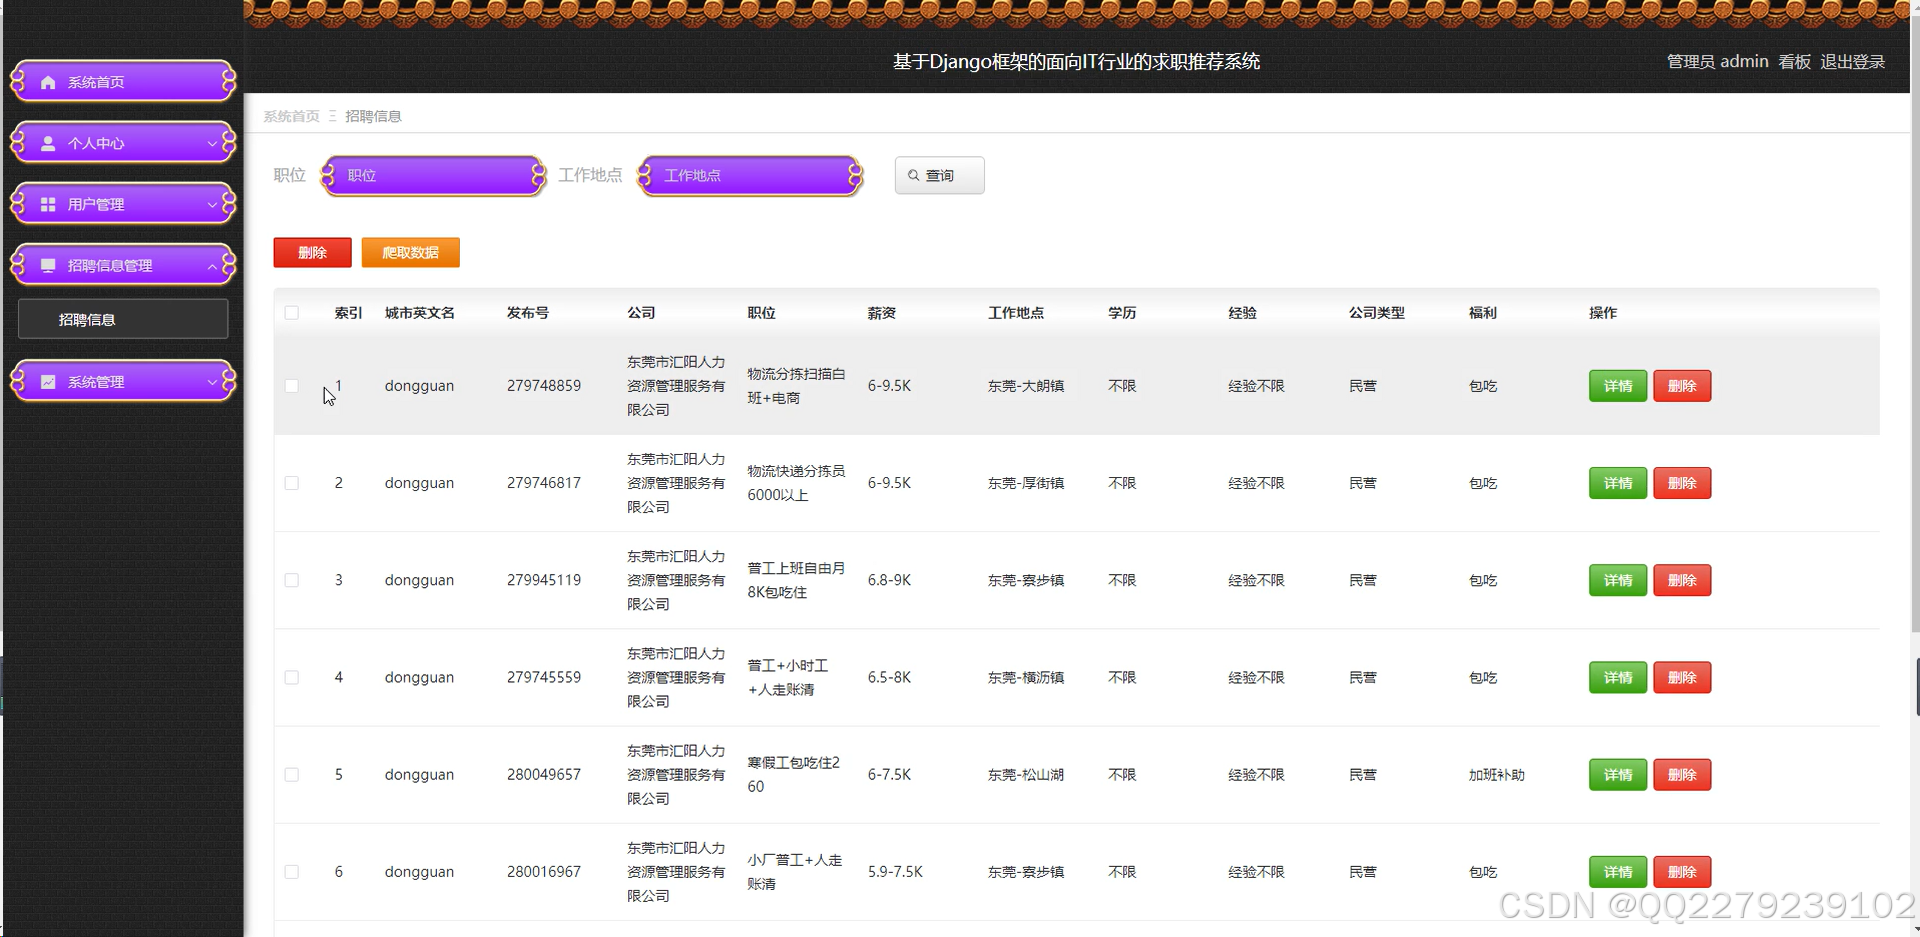Delete row with 发布号 279746817
Screen dimensions: 1920x937
(x=1682, y=483)
